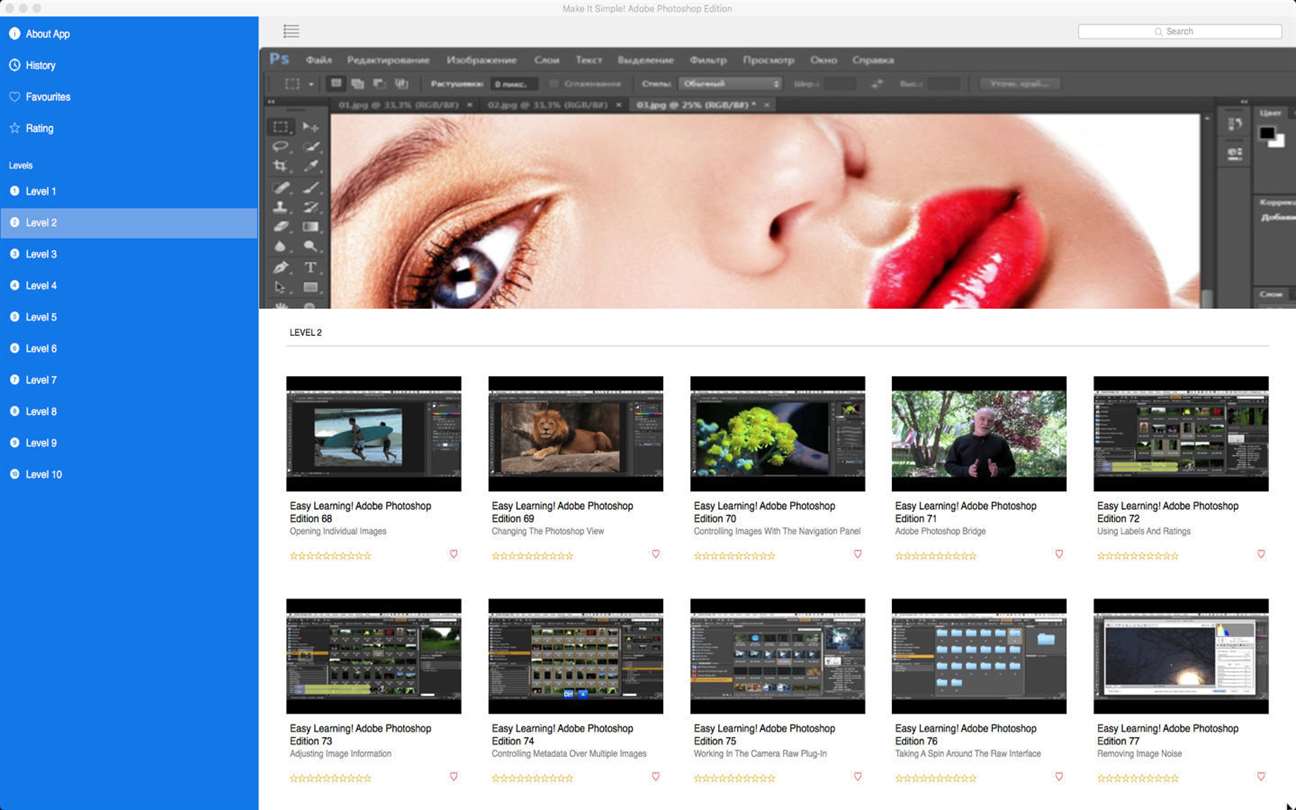Click "Controlling Metadata Over Multiple Images" text
The width and height of the screenshot is (1296, 810).
(569, 754)
